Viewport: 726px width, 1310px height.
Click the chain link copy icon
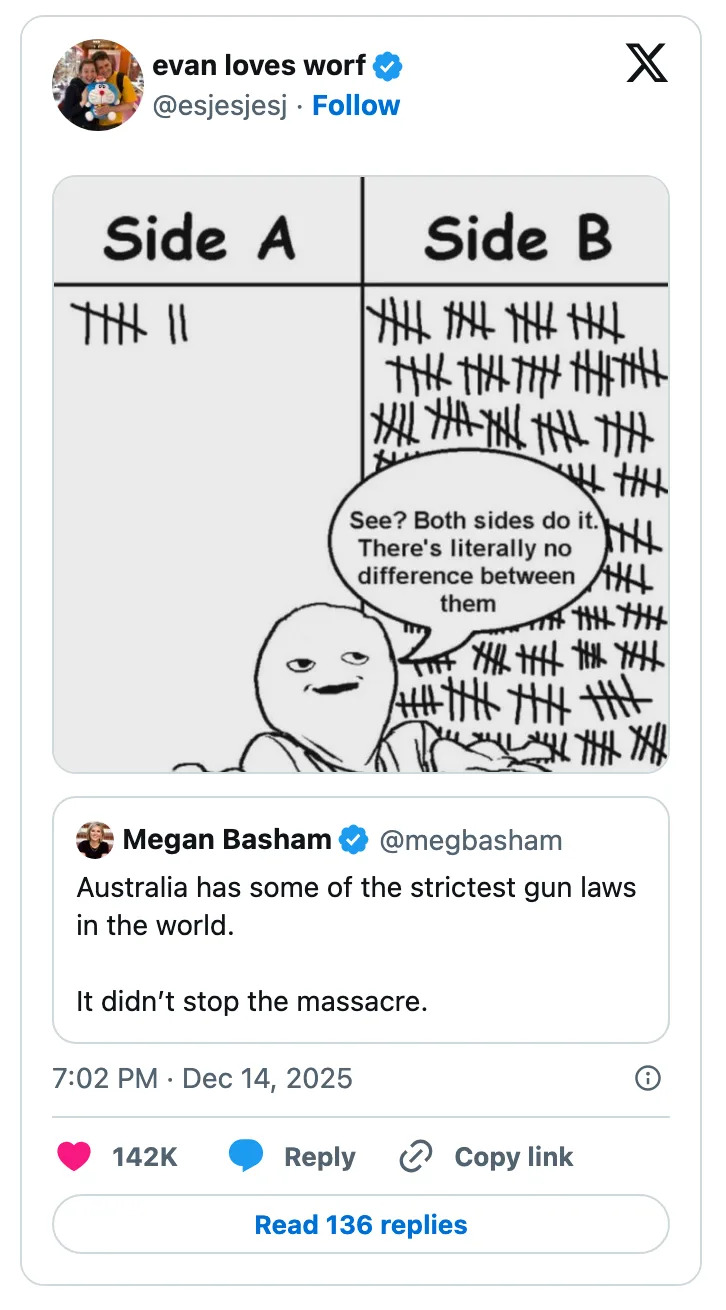414,1157
